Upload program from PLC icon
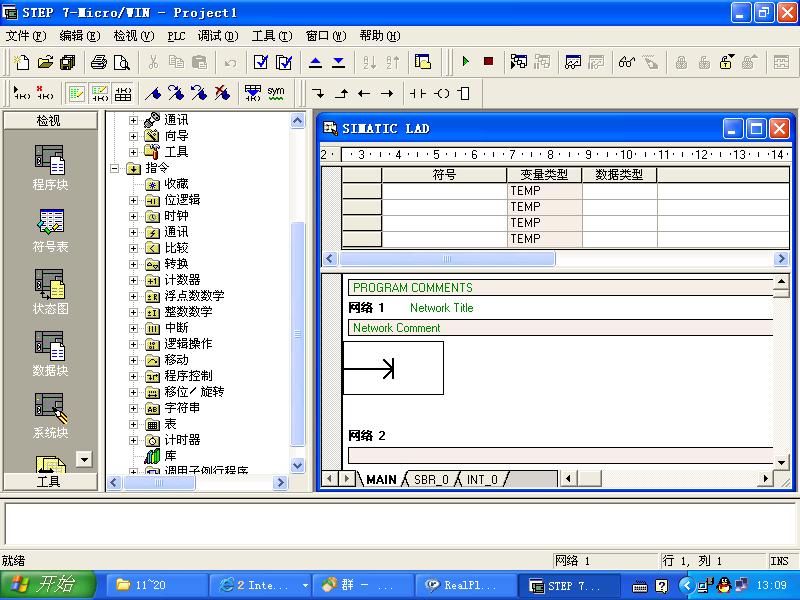Screen dimensions: 800x600 coord(315,62)
